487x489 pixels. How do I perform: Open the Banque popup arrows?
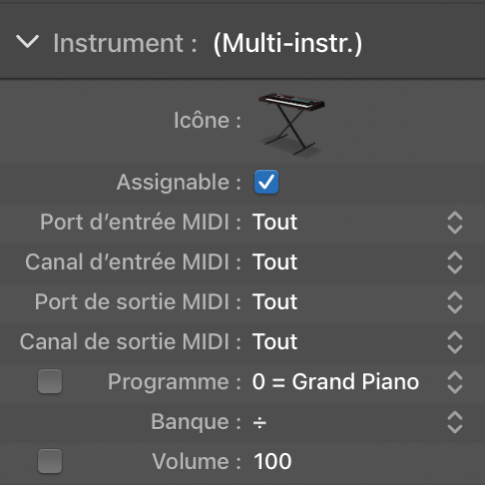[x=455, y=422]
